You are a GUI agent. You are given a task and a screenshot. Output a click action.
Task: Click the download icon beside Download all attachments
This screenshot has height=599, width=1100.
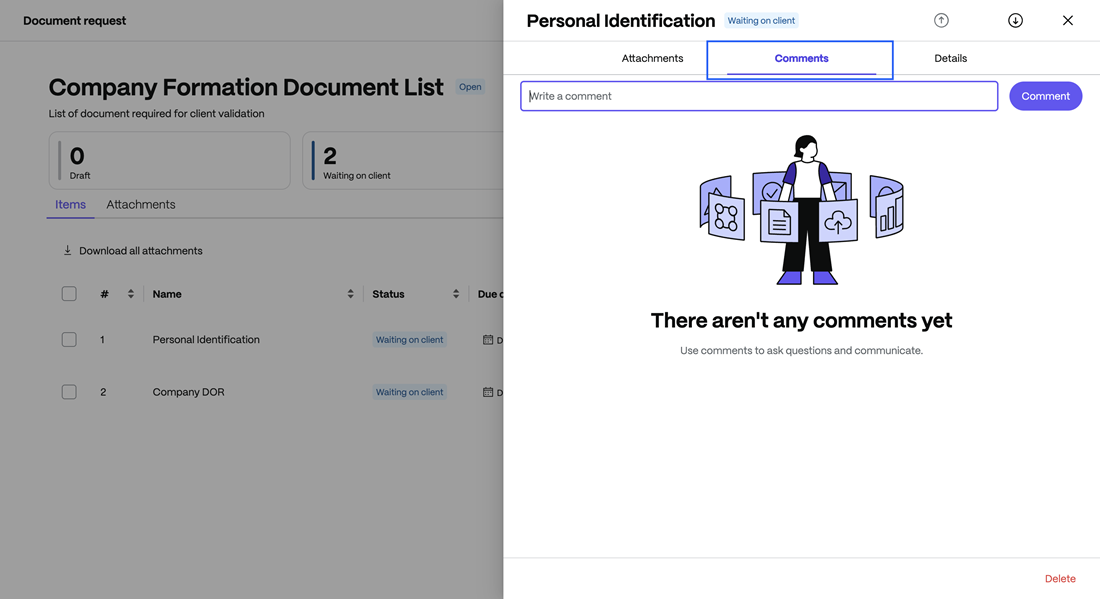coord(68,250)
